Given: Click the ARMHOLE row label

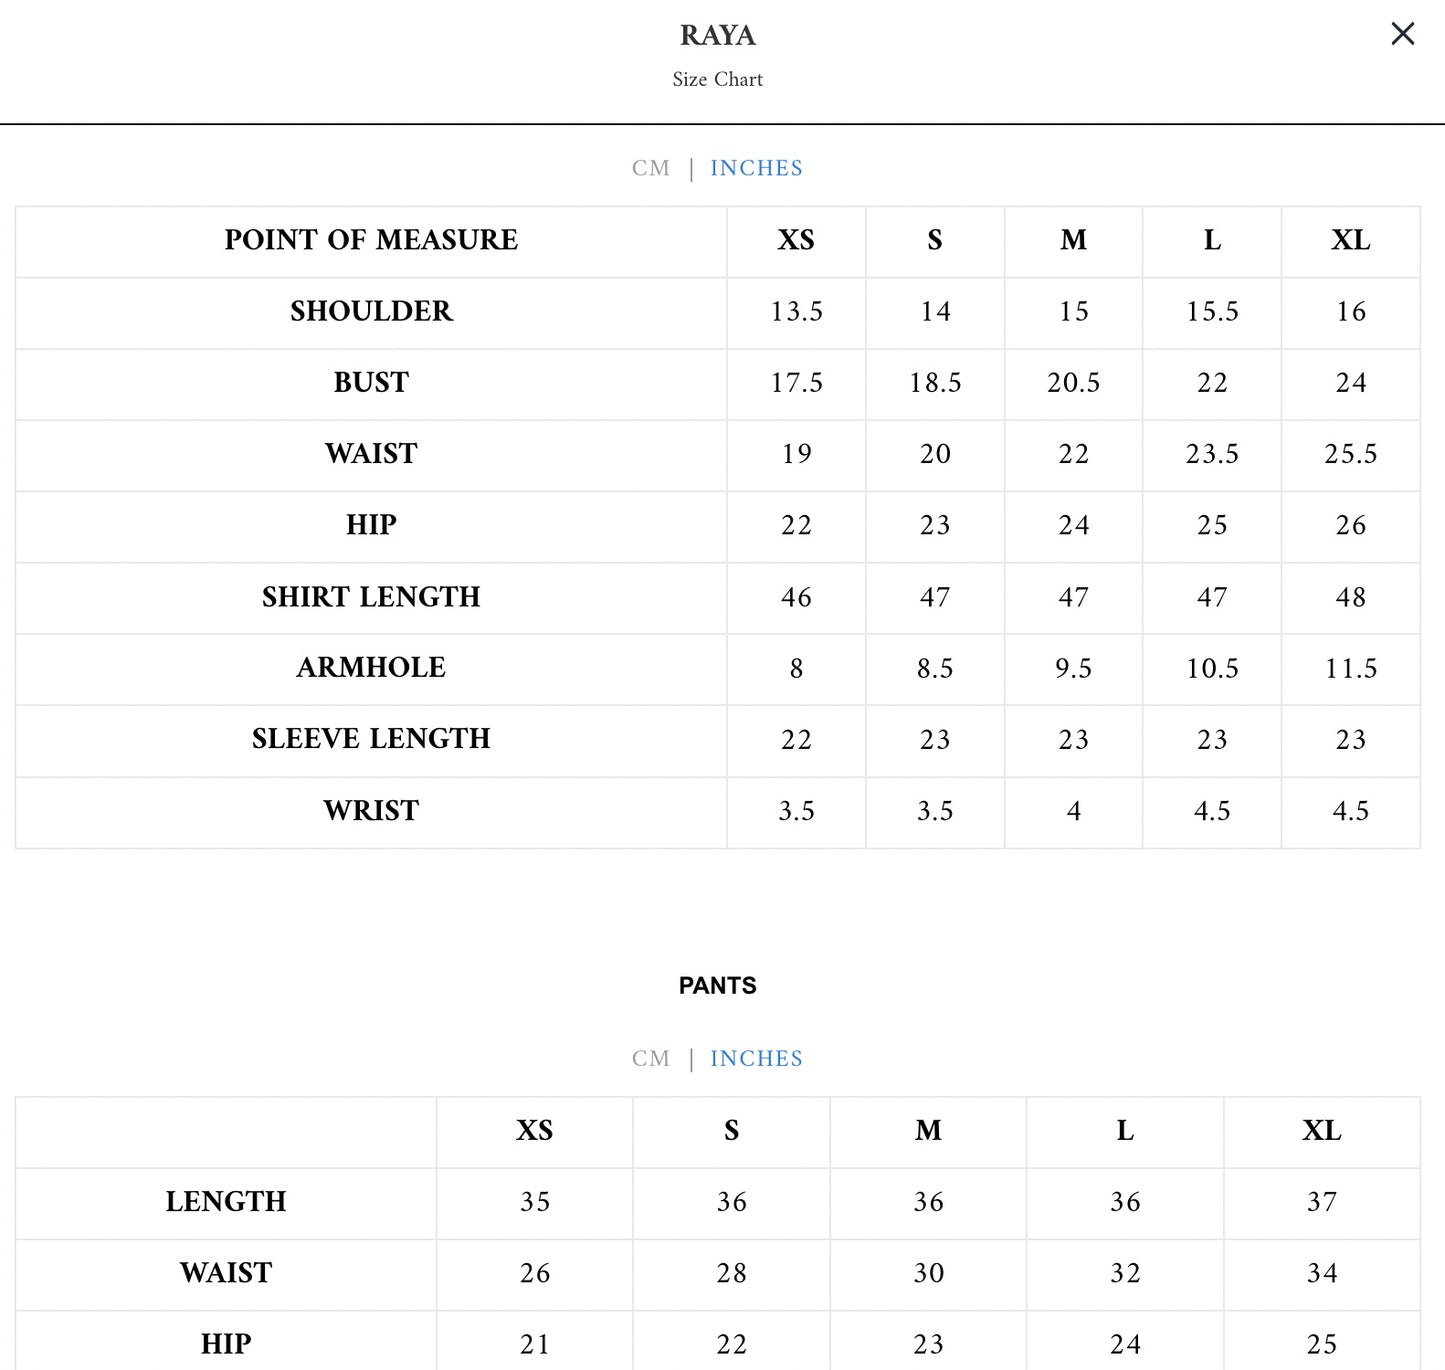Looking at the screenshot, I should 371,667.
